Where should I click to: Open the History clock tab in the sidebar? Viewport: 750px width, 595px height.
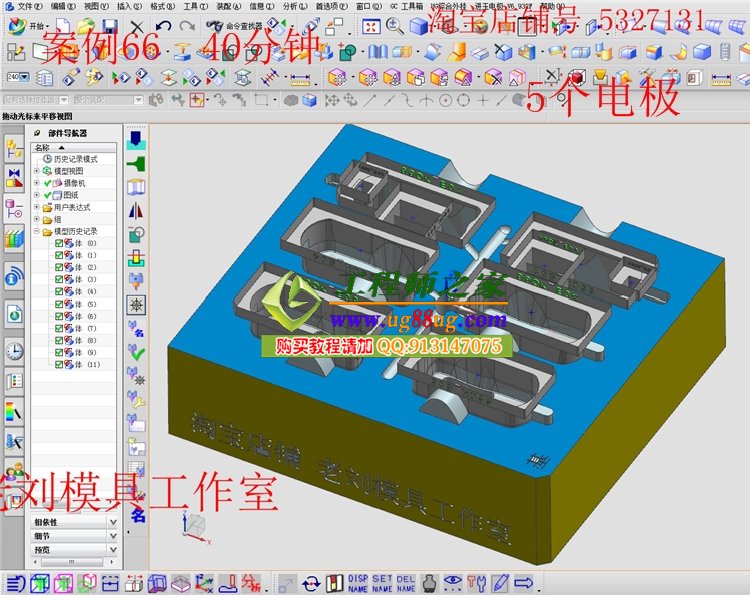pyautogui.click(x=14, y=349)
